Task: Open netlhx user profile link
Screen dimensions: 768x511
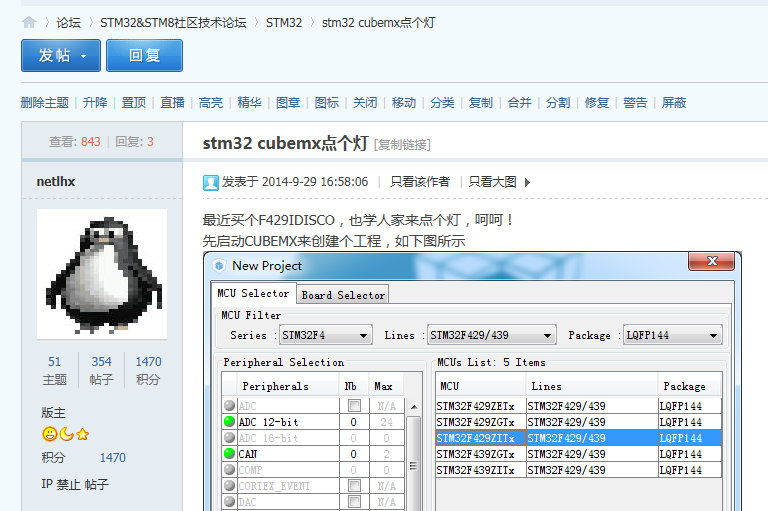Action: pyautogui.click(x=56, y=182)
